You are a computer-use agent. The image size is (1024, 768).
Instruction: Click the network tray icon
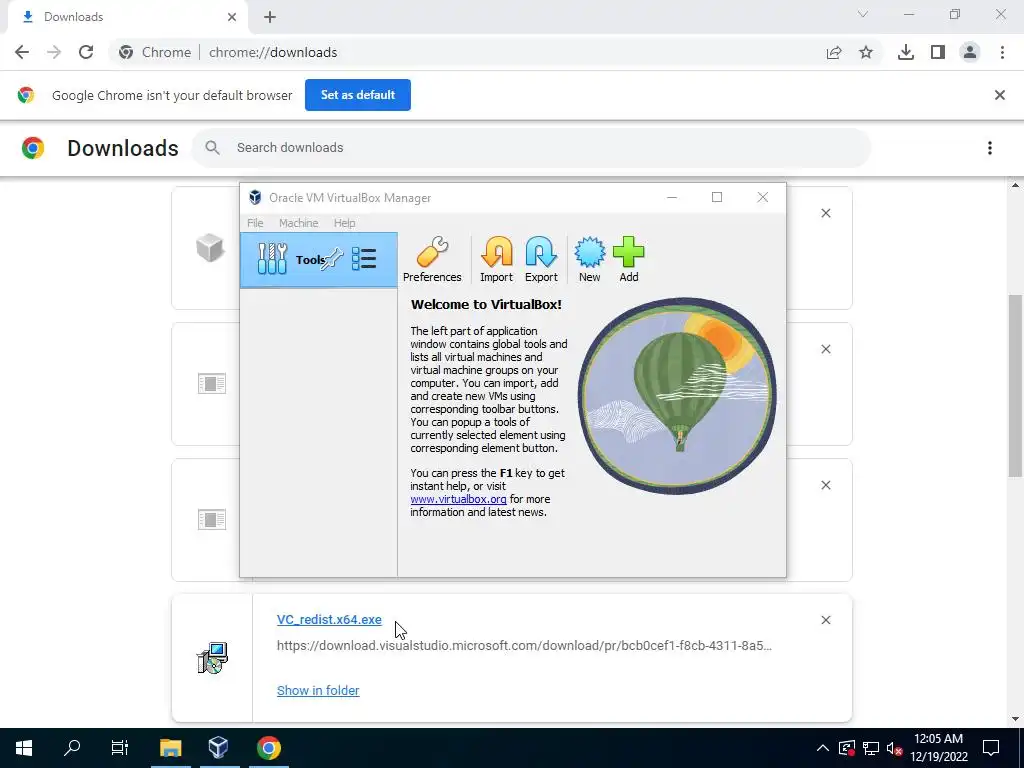(871, 748)
